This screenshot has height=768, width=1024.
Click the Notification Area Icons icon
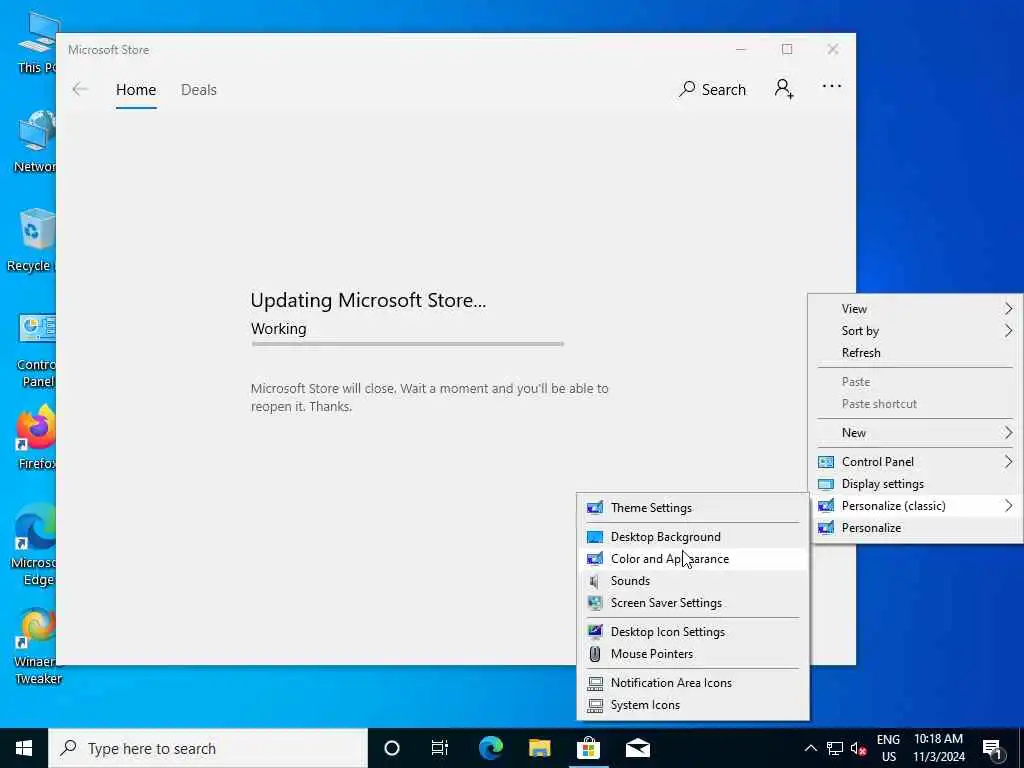(x=595, y=683)
